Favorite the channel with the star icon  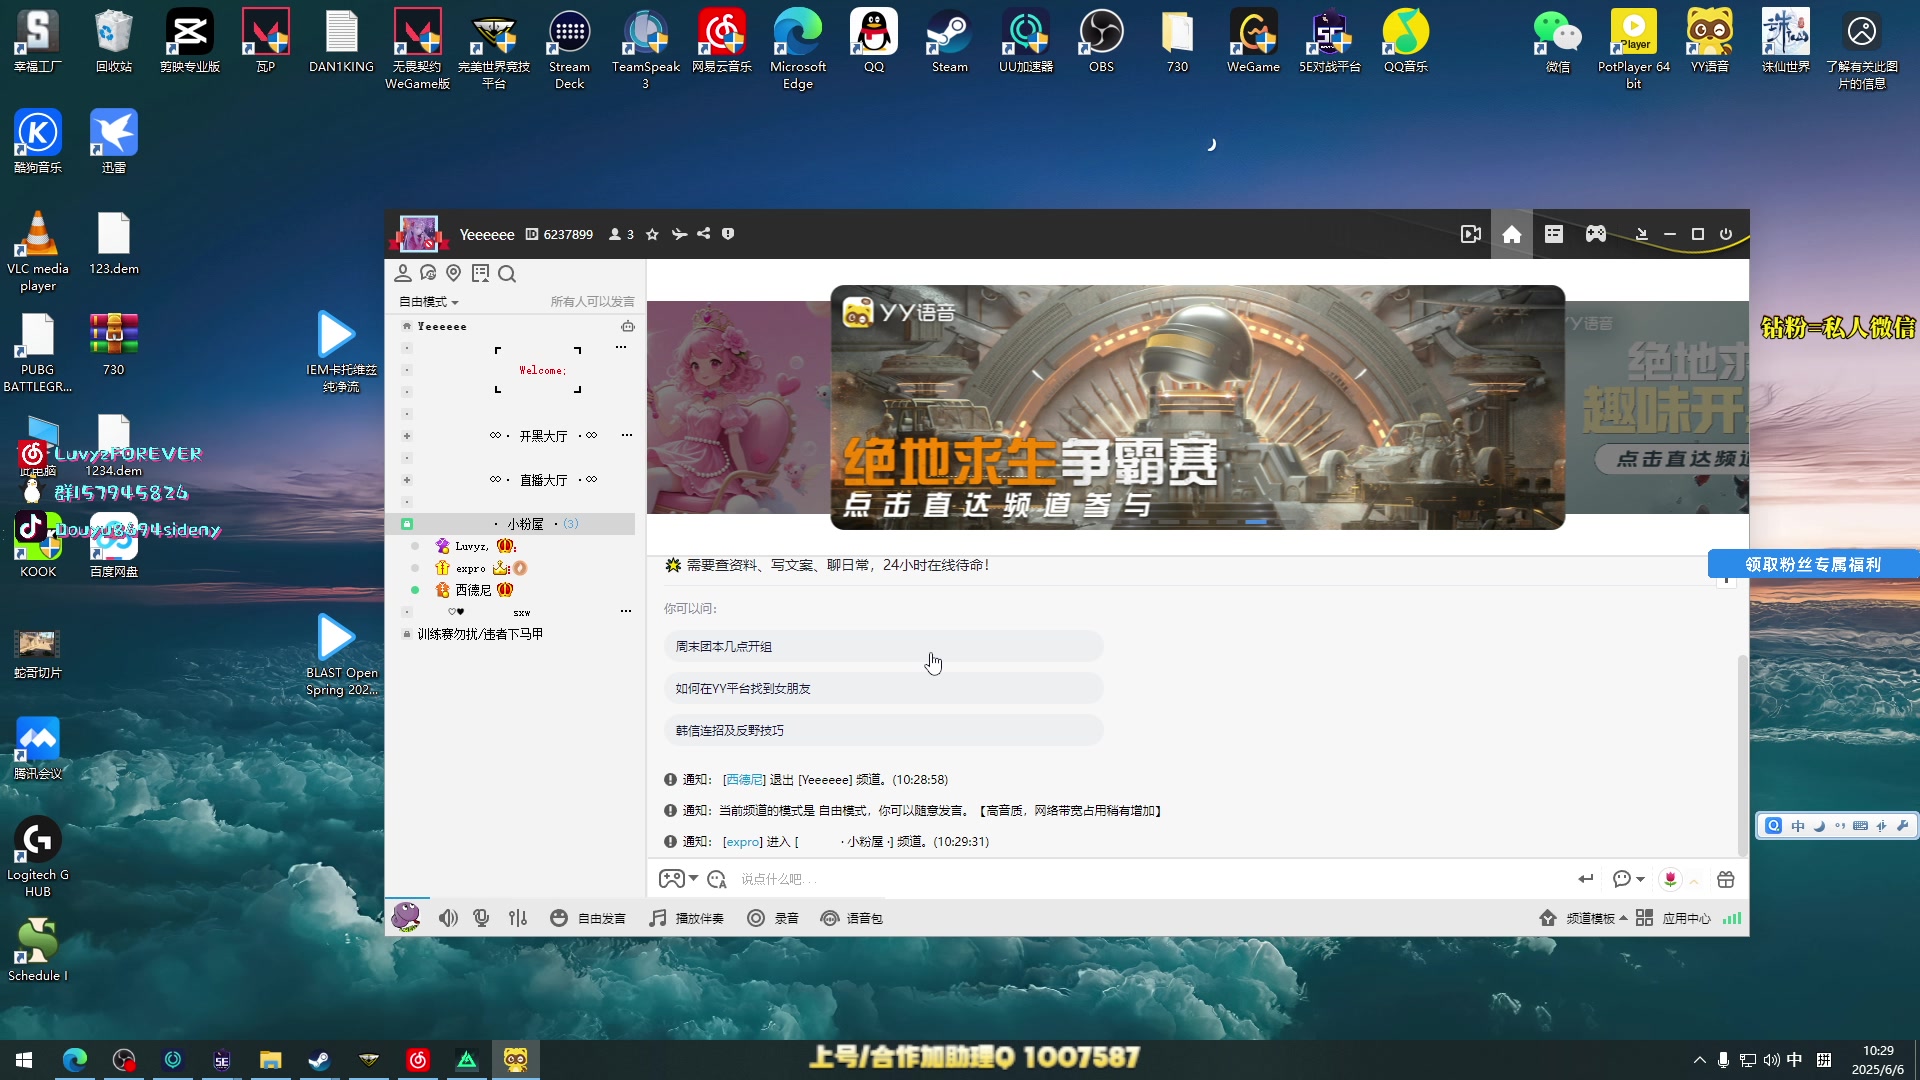(652, 234)
